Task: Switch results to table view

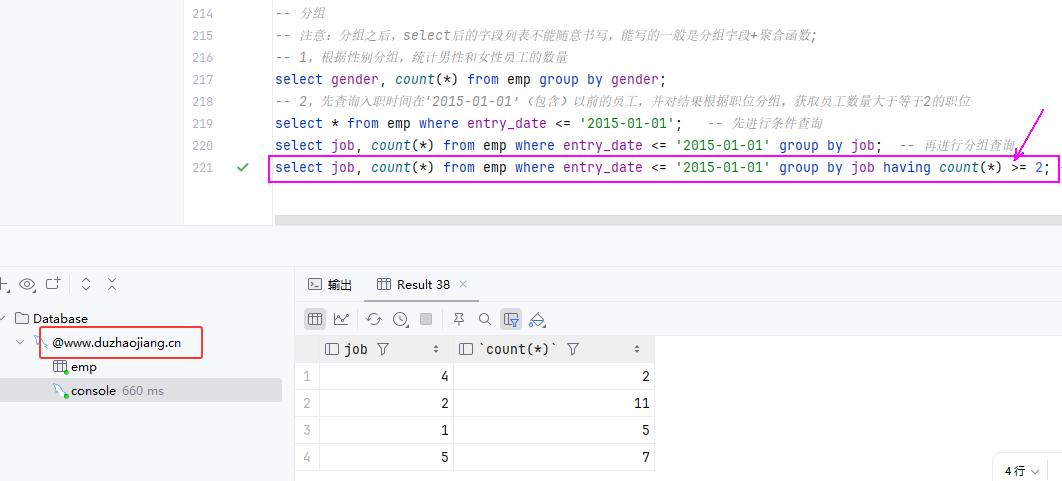Action: 315,319
